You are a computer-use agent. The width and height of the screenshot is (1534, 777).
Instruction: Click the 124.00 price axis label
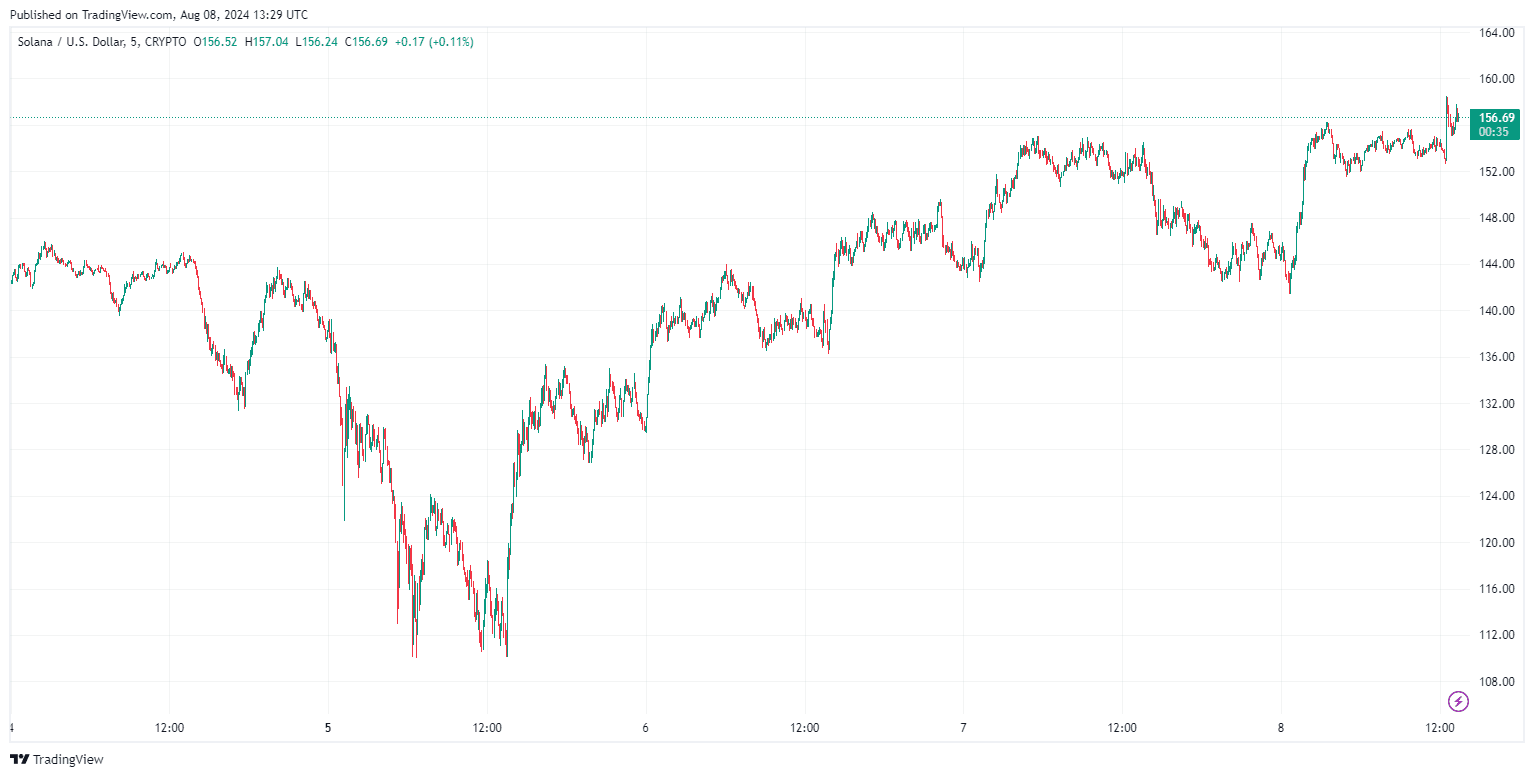pos(1496,497)
